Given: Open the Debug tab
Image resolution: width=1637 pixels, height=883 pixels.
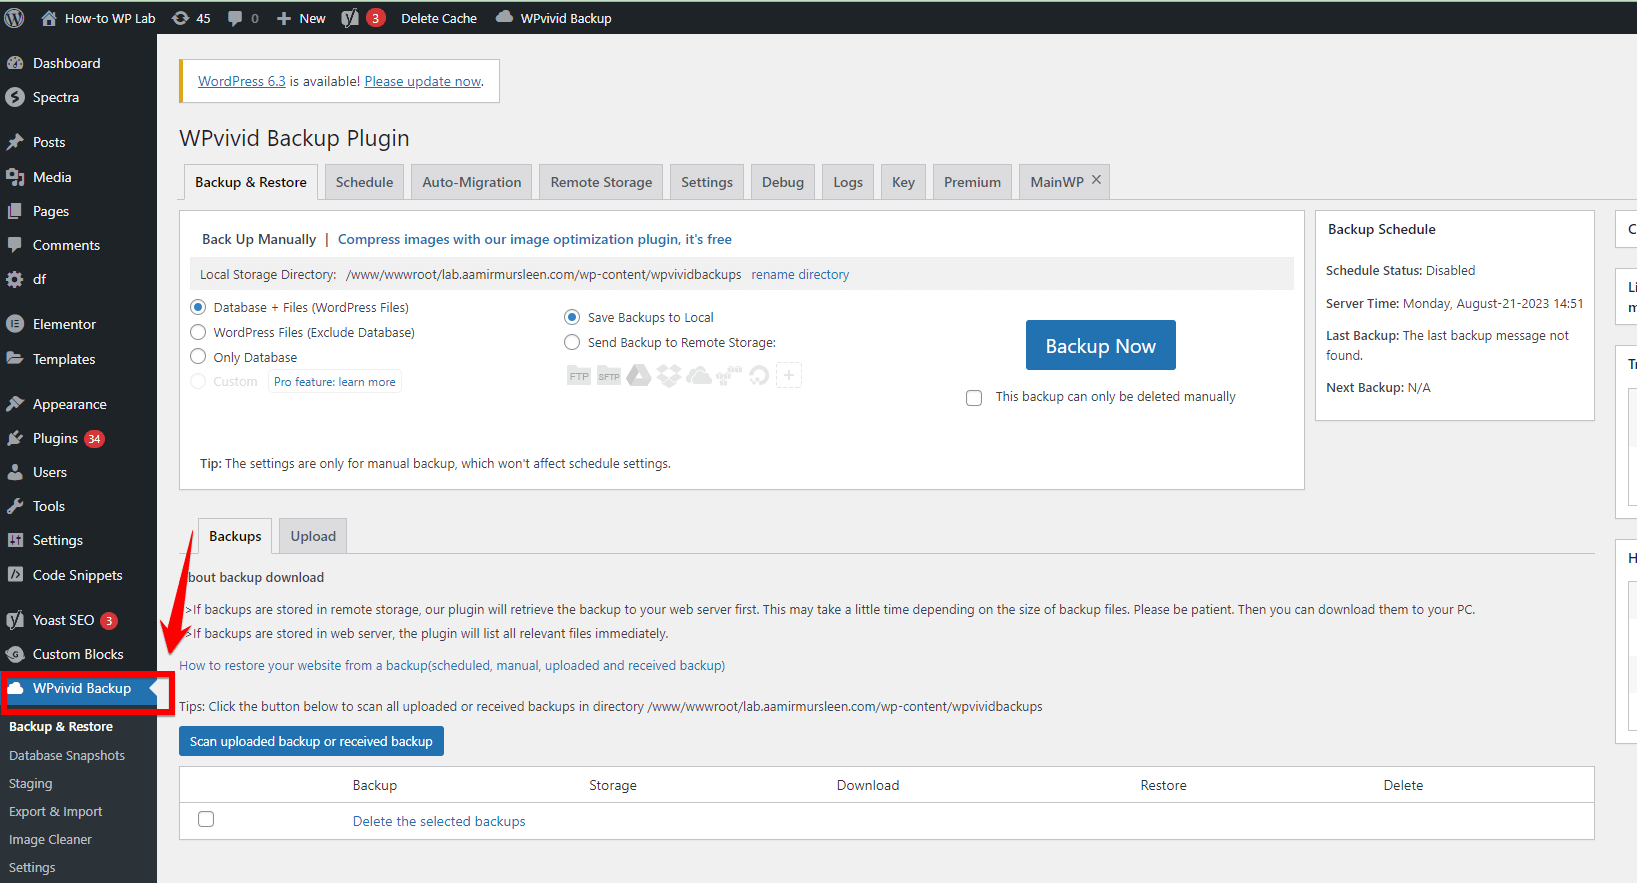Looking at the screenshot, I should point(783,182).
